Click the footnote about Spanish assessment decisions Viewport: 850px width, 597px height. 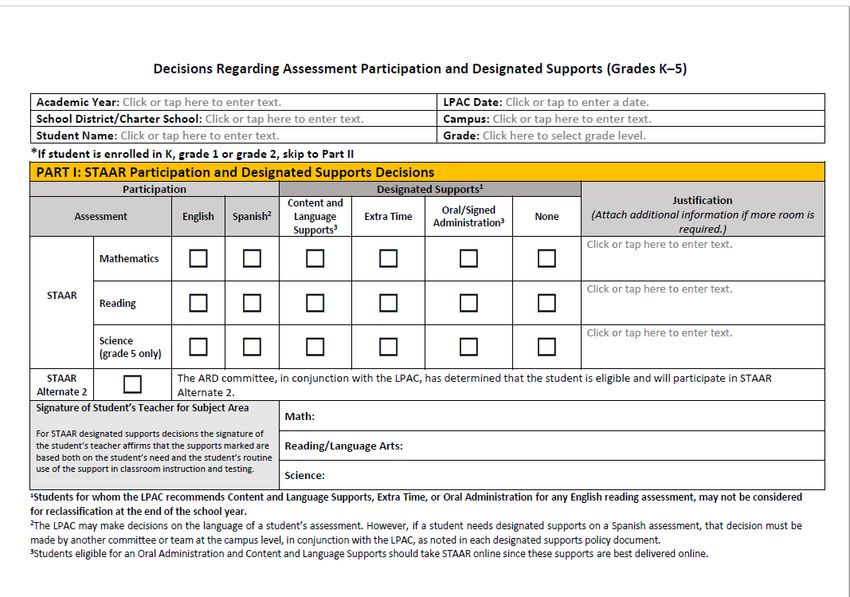pos(416,532)
